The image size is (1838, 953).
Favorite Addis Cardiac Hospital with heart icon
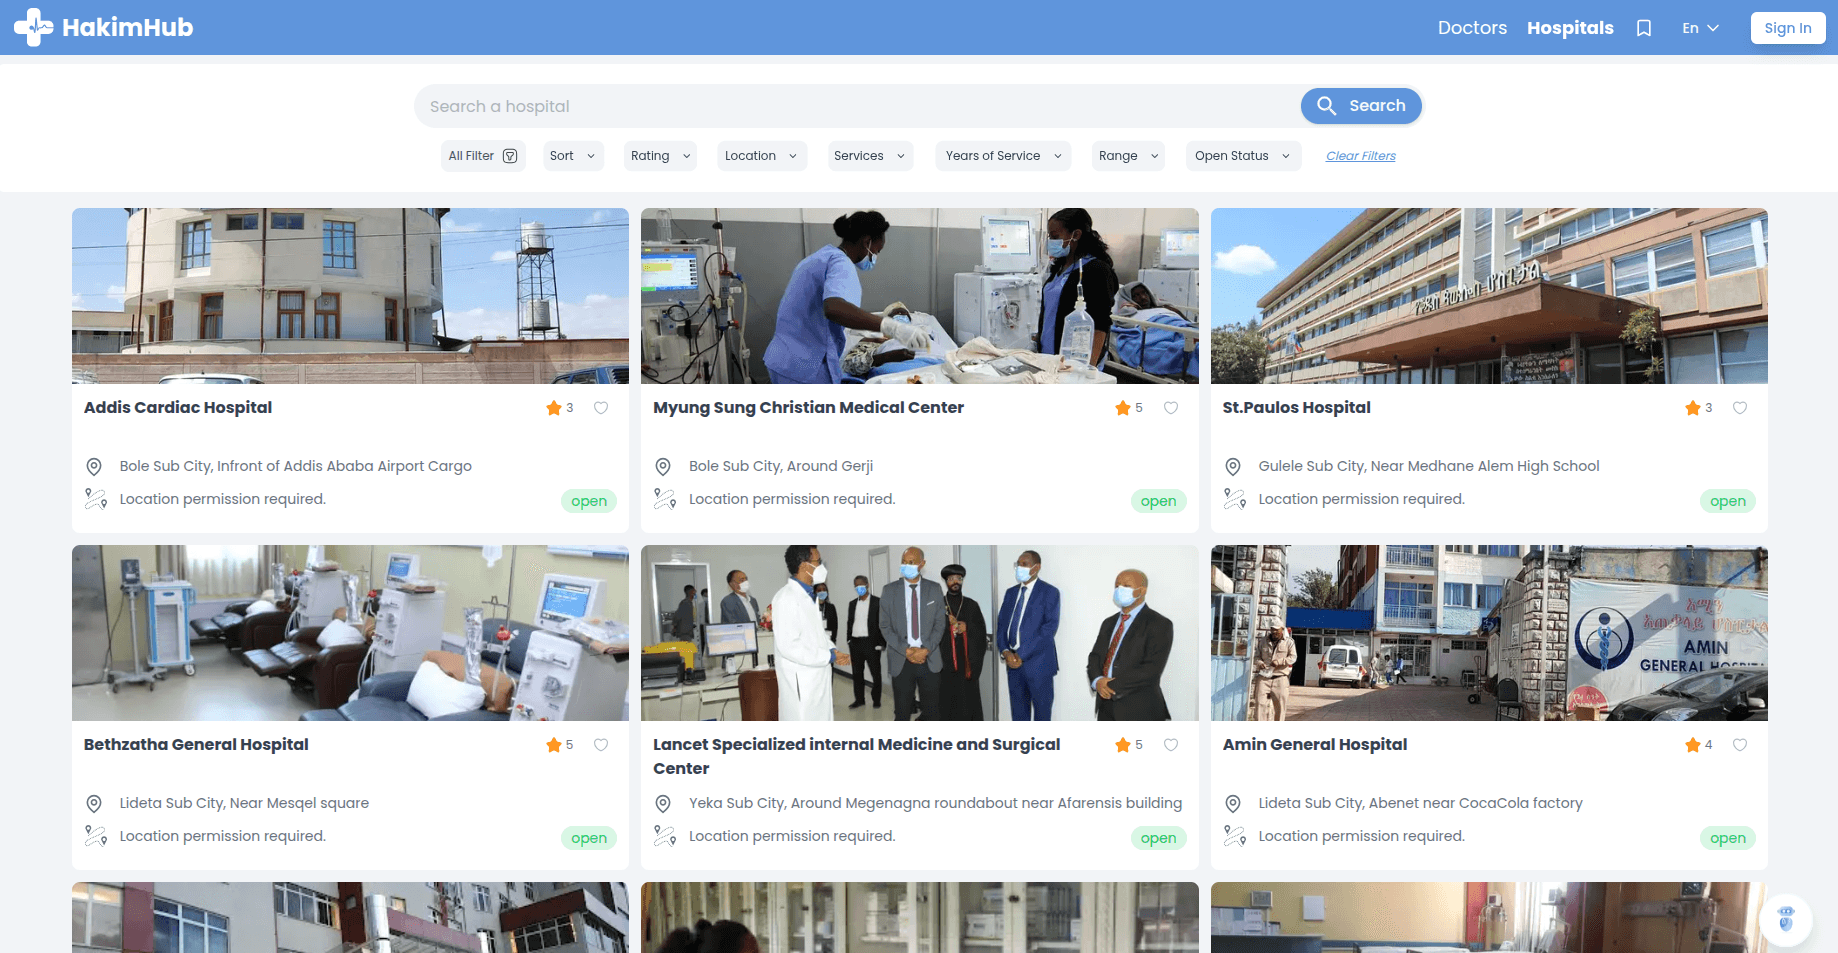coord(601,408)
